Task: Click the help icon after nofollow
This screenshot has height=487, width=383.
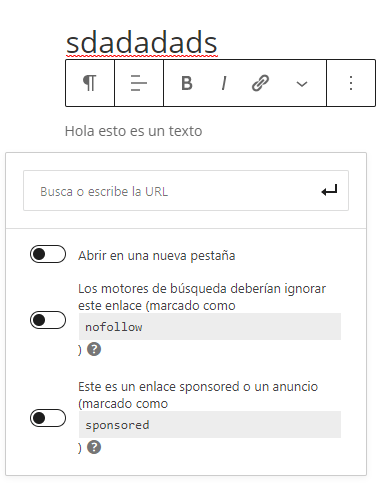Action: (94, 349)
